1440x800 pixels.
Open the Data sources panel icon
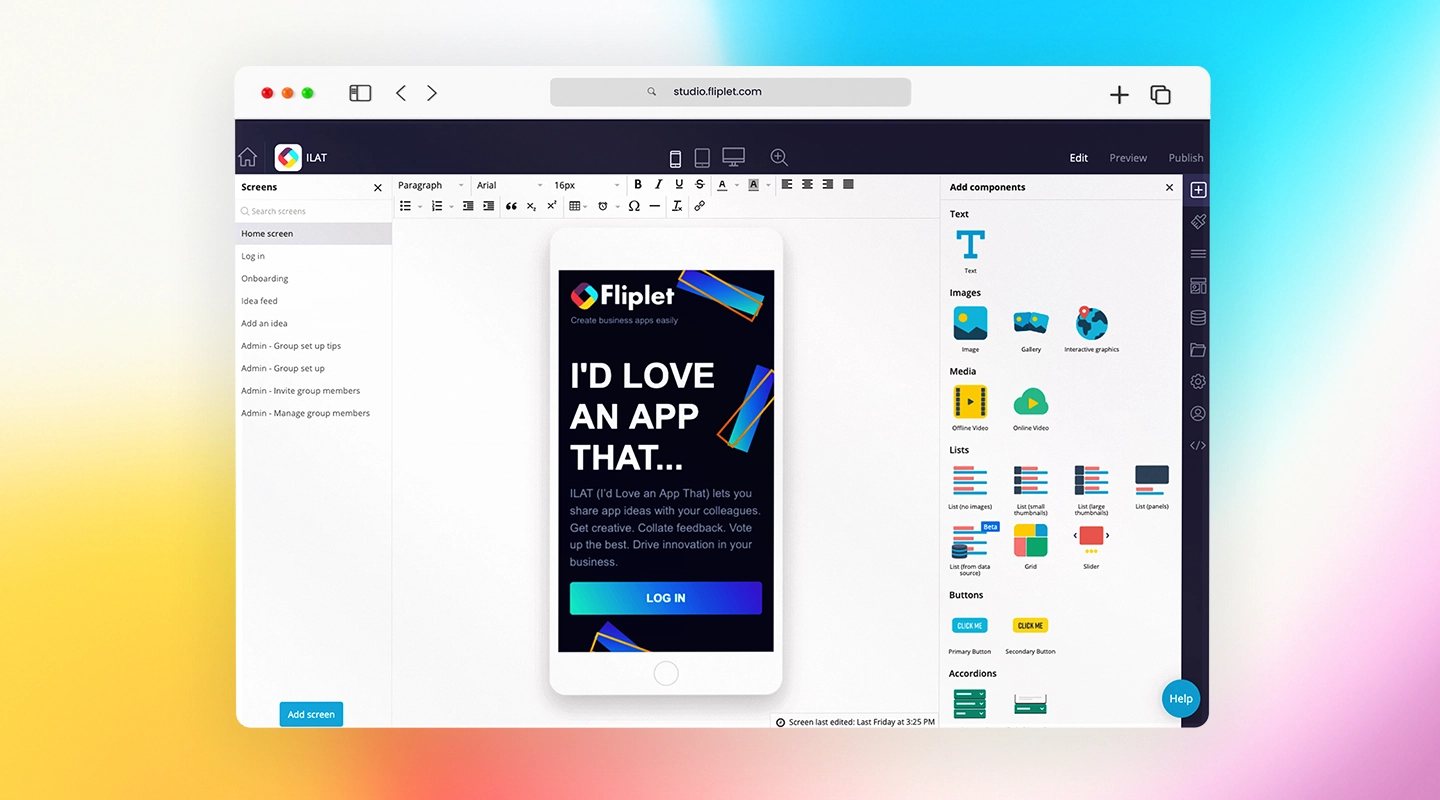(1198, 317)
